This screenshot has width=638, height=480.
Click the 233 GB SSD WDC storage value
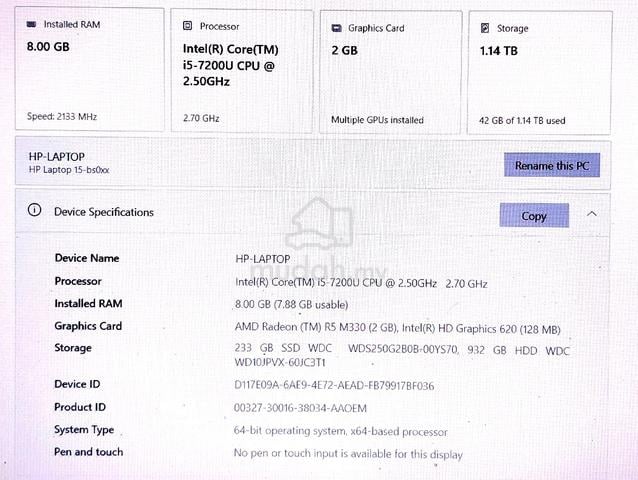click(x=402, y=356)
